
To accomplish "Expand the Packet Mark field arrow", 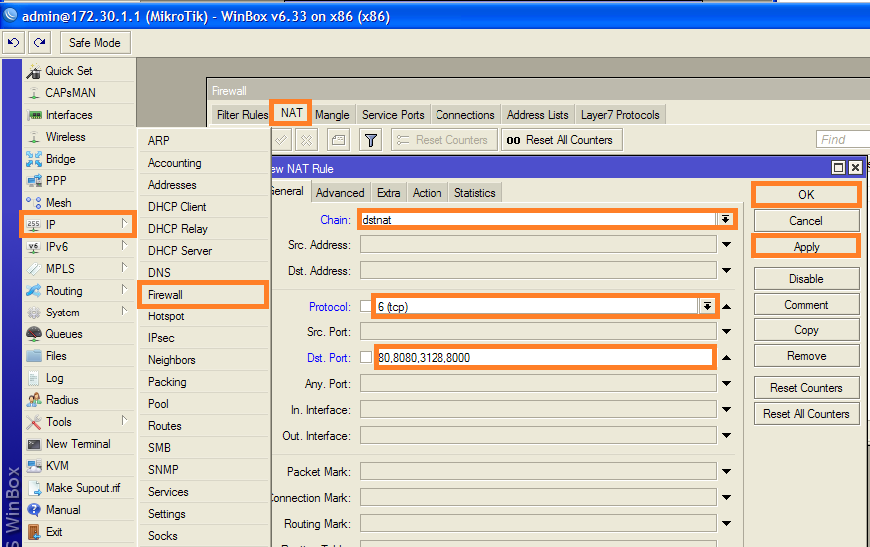I will coord(726,472).
